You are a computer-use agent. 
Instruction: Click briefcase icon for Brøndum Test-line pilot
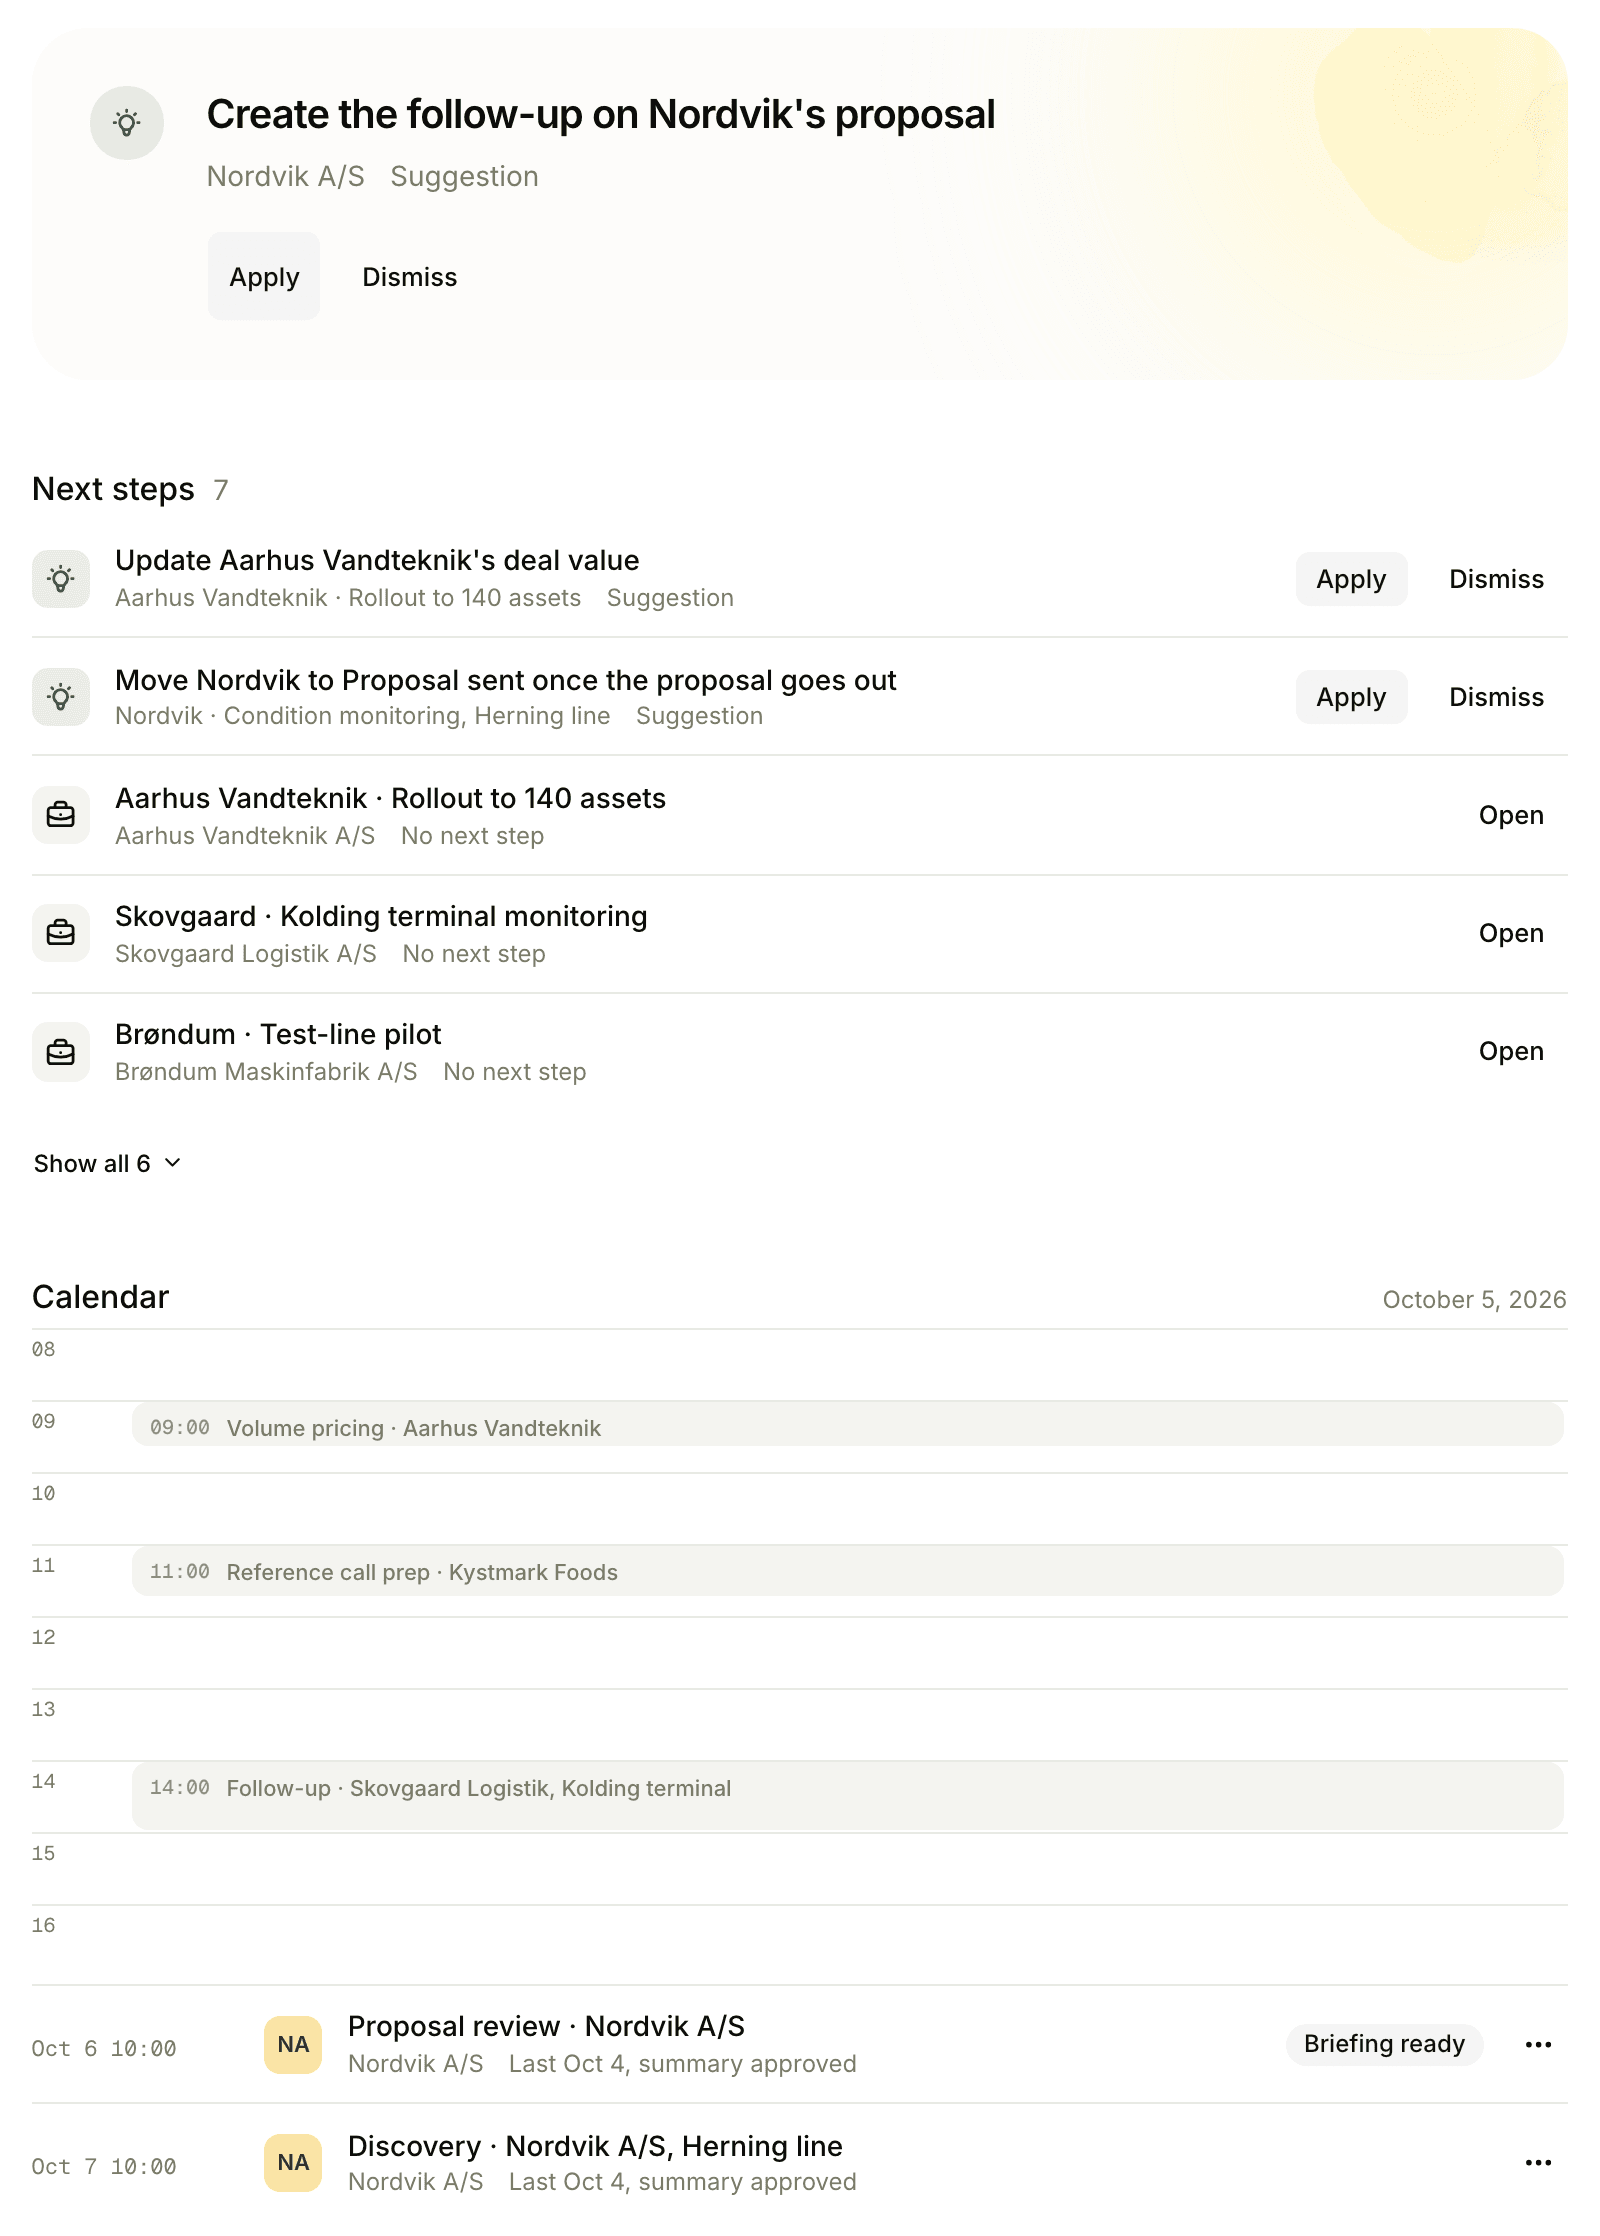[61, 1051]
